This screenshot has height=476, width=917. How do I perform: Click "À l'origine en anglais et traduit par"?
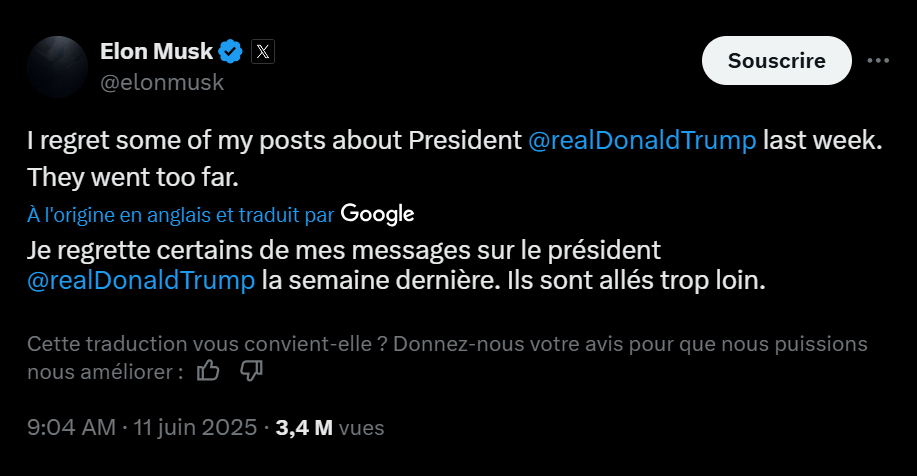pos(180,214)
